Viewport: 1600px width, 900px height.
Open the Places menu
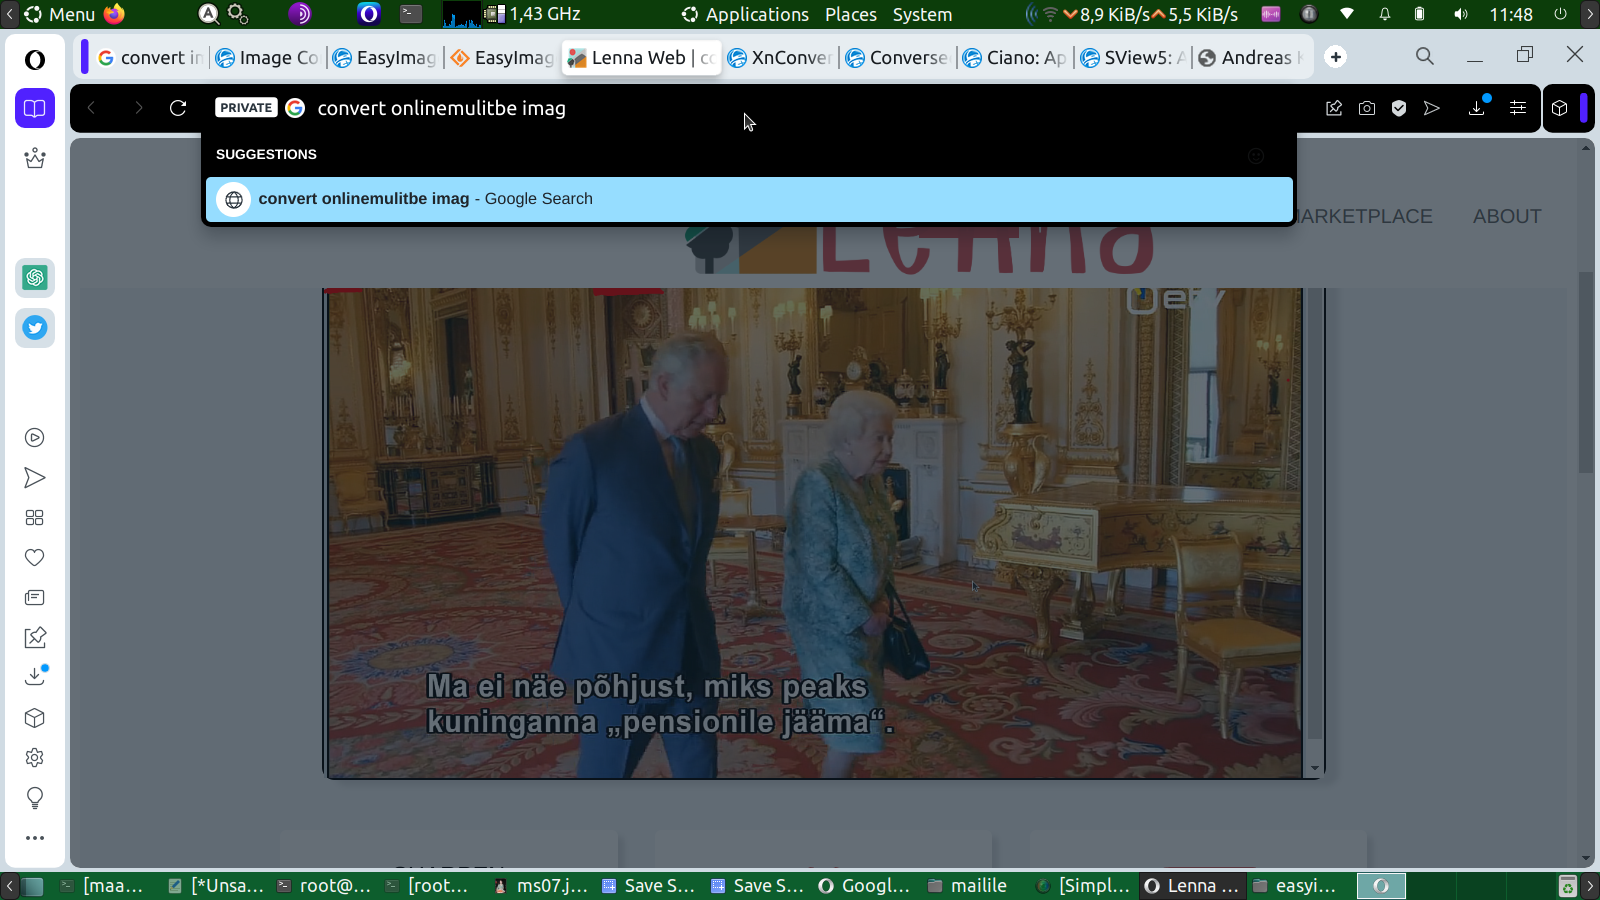point(850,14)
